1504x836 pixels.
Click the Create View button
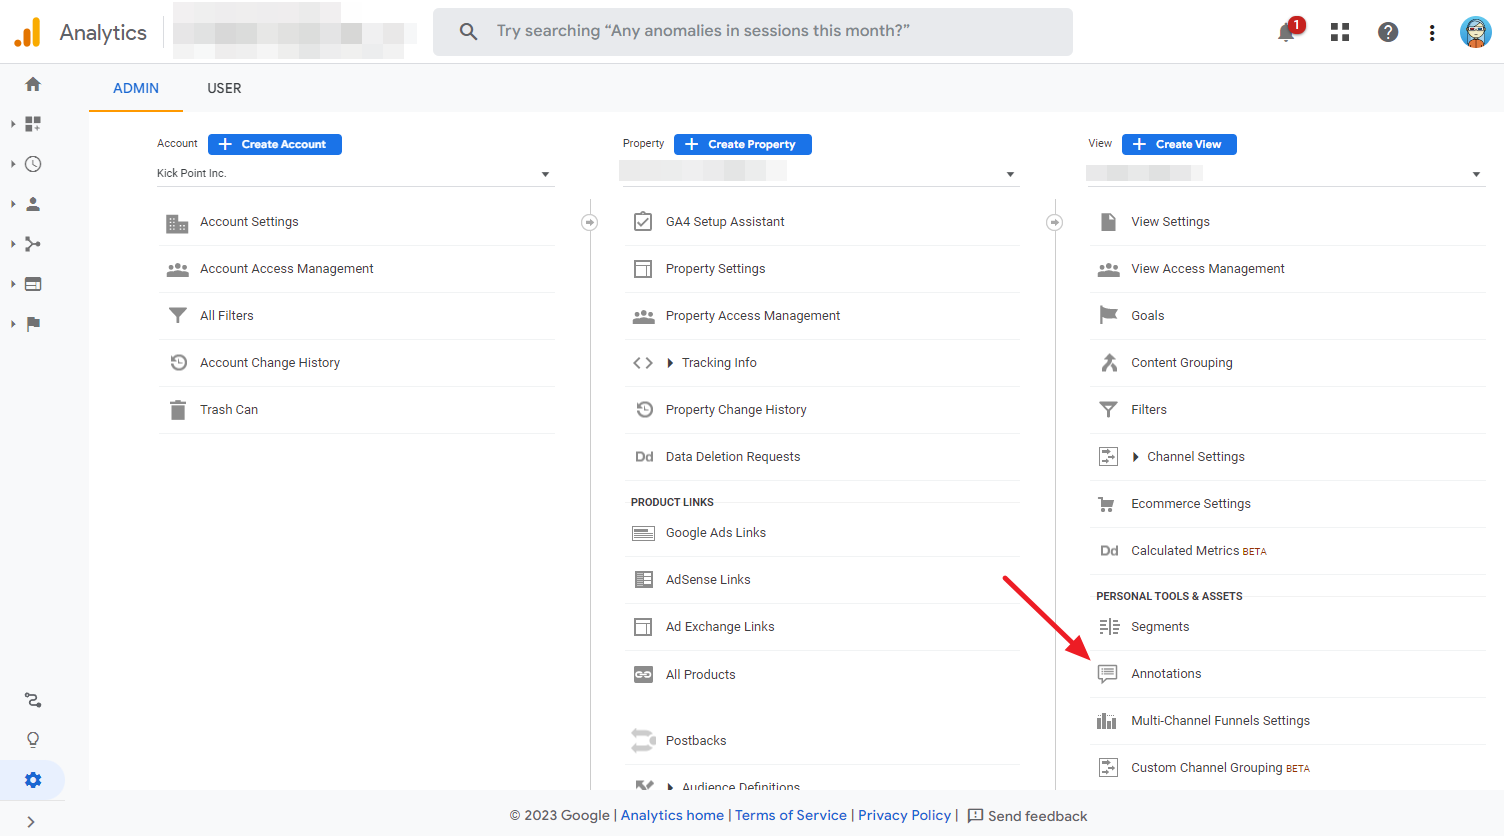point(1179,144)
